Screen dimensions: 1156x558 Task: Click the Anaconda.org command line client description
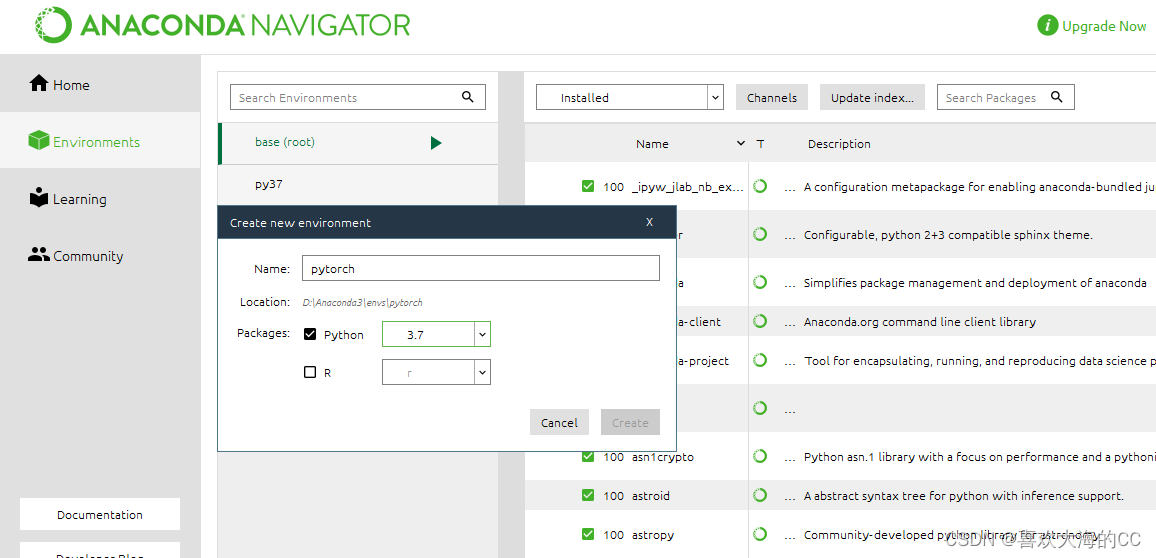pos(919,322)
